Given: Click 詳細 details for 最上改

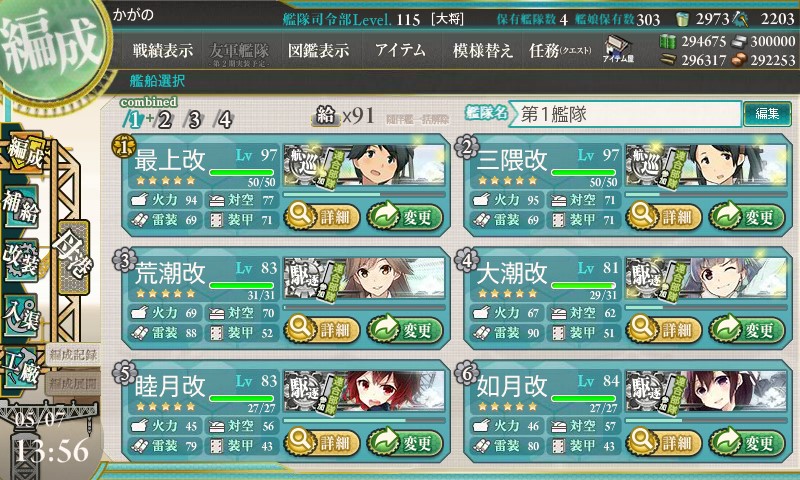Looking at the screenshot, I should pos(321,216).
